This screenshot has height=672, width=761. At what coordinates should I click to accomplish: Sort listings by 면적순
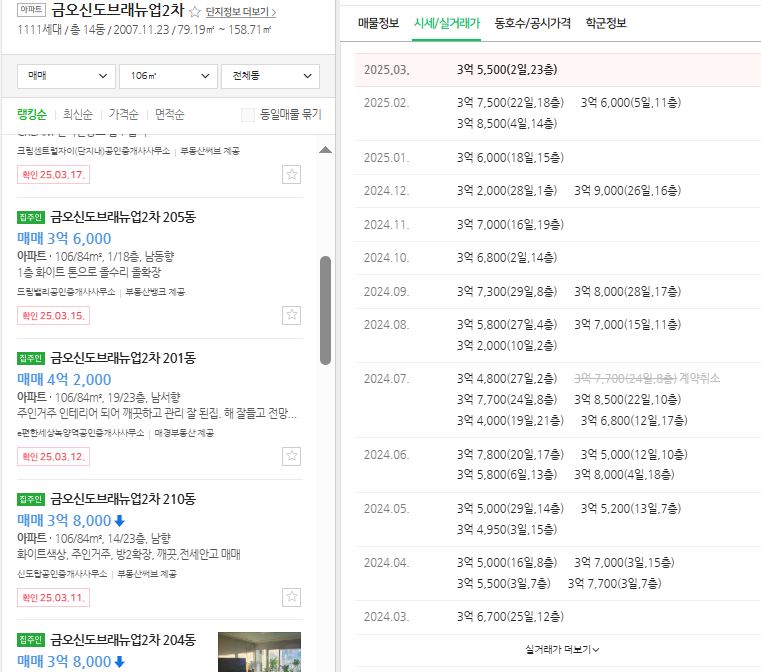(169, 115)
